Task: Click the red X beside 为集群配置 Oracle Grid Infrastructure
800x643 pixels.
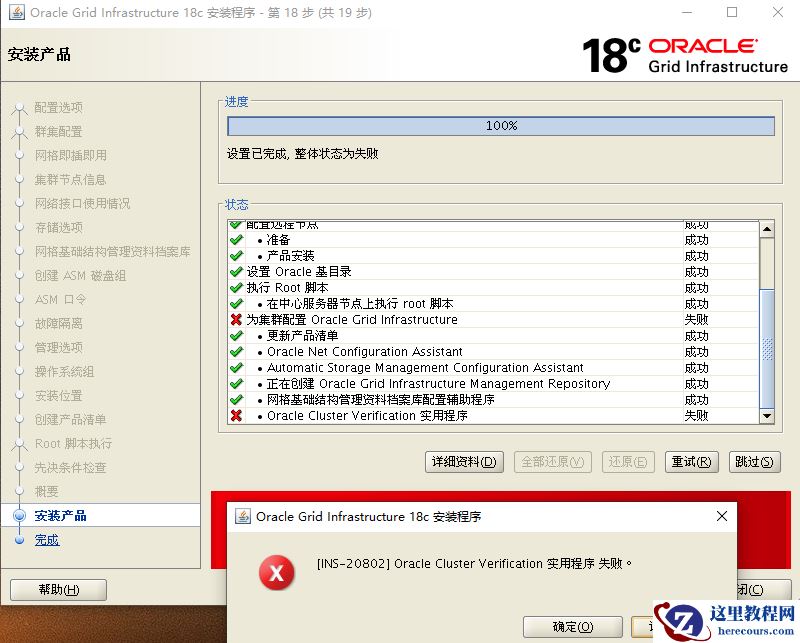Action: coord(236,319)
